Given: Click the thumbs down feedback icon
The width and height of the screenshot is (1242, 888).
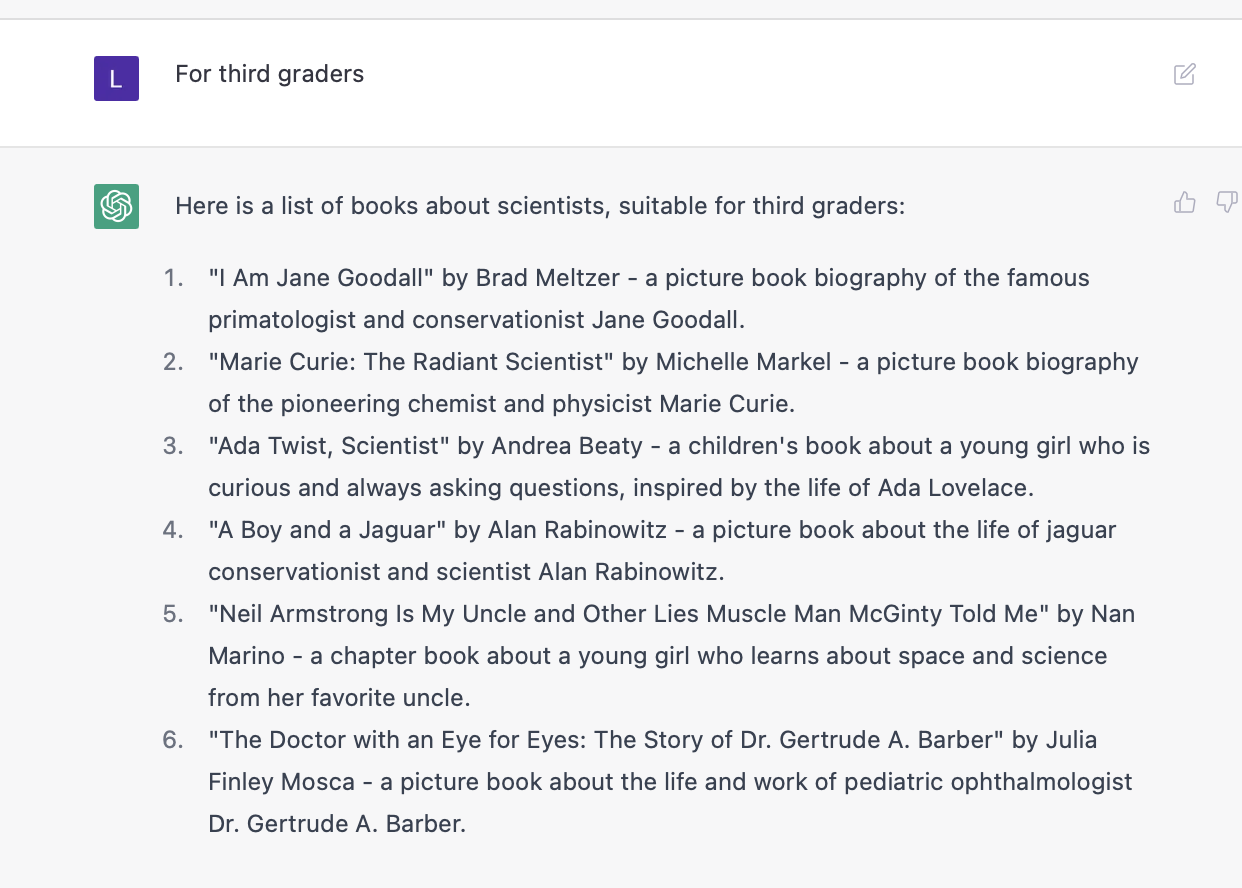Looking at the screenshot, I should click(1227, 203).
